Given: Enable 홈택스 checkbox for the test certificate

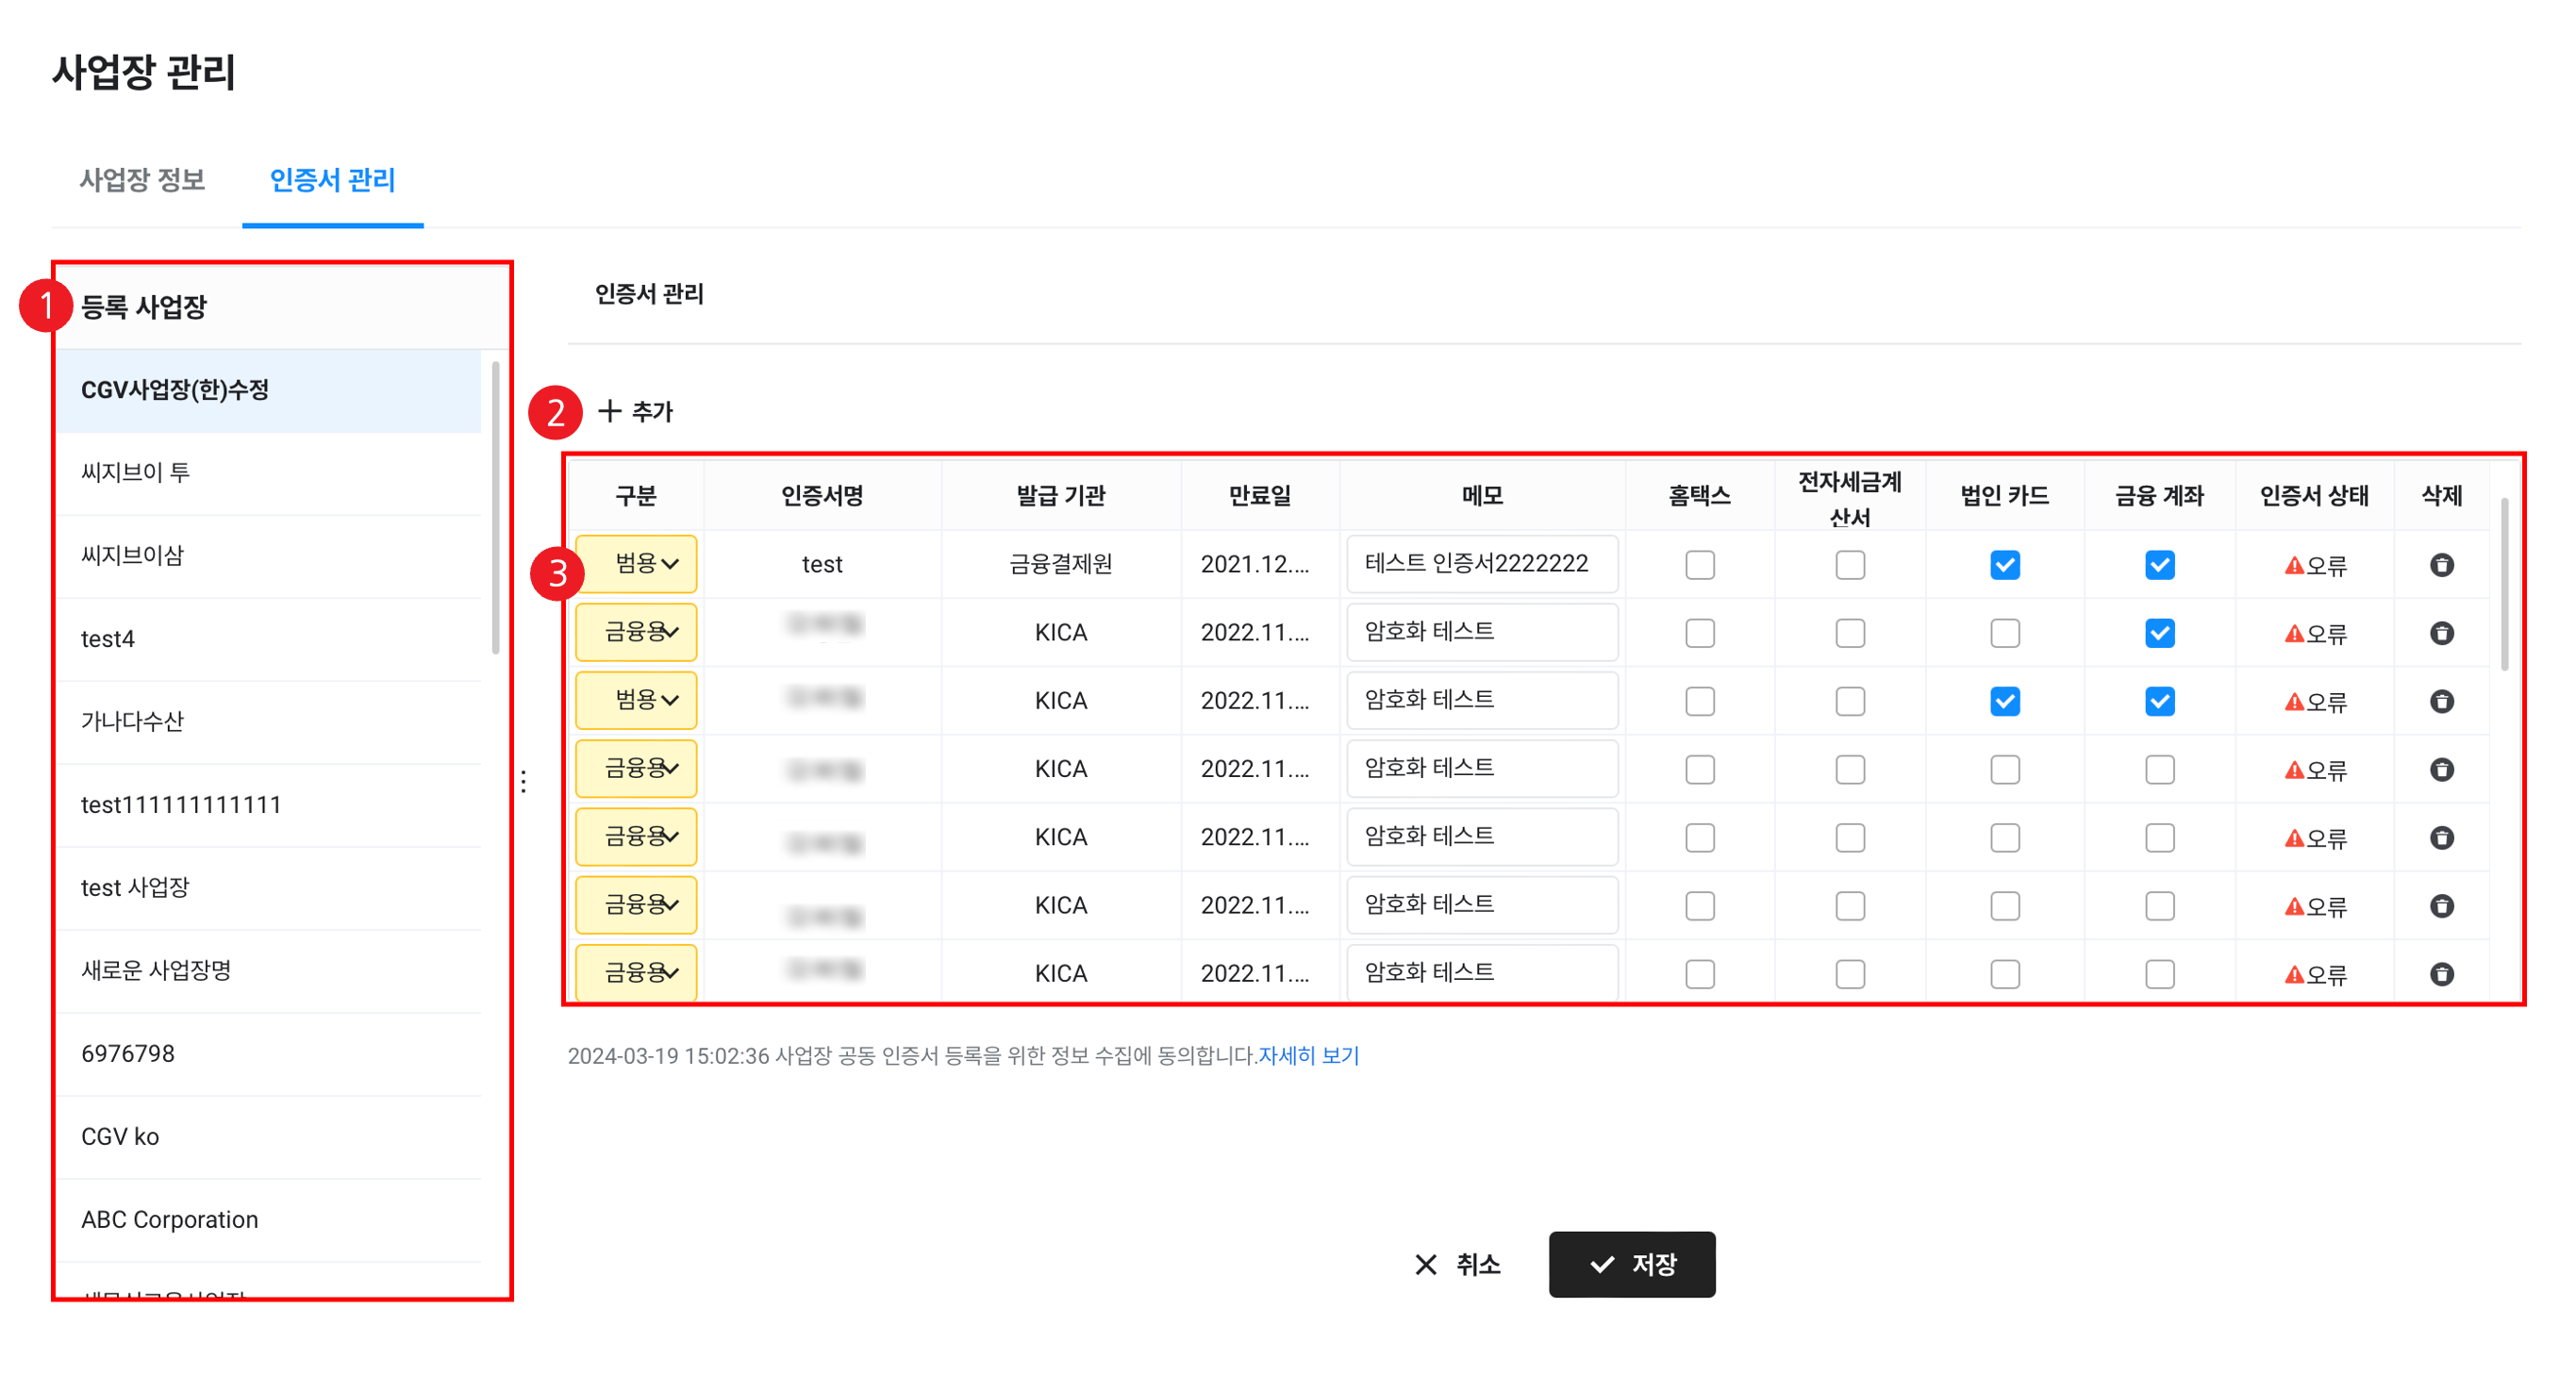Looking at the screenshot, I should pos(1699,565).
